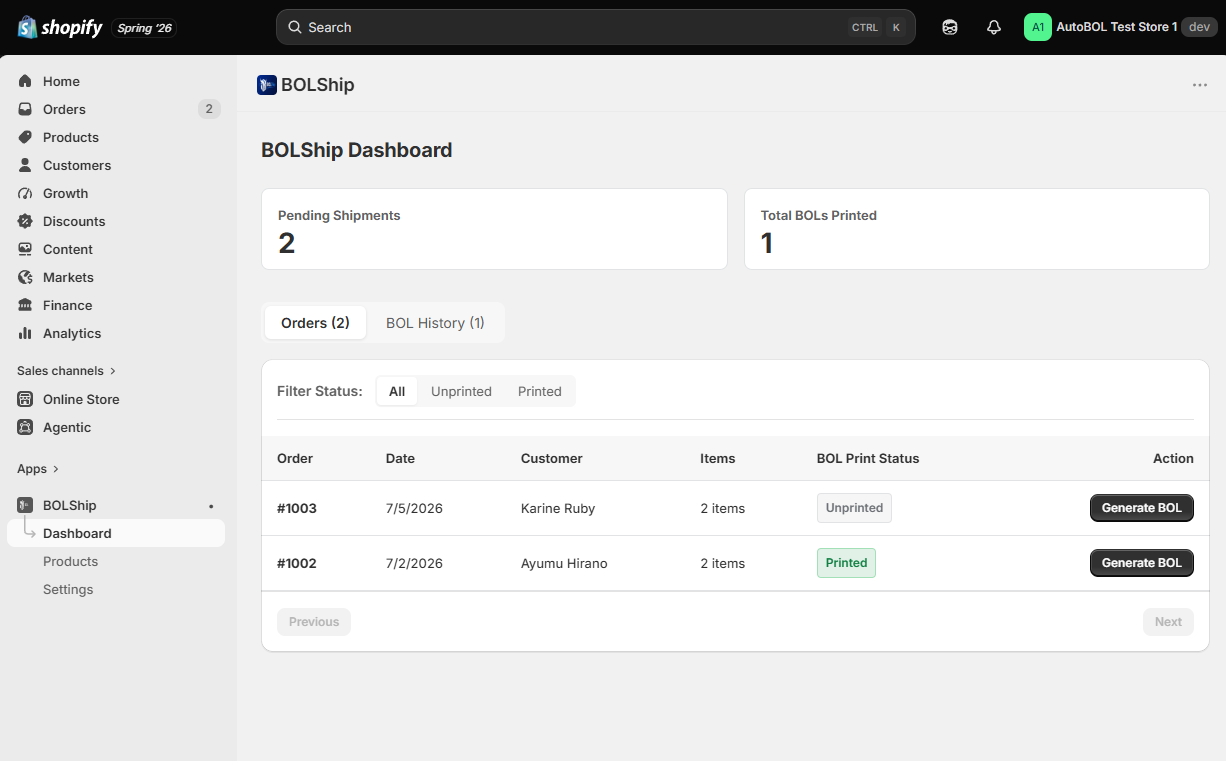Open the Settings item under BOLShip
1226x761 pixels.
[x=116, y=589]
